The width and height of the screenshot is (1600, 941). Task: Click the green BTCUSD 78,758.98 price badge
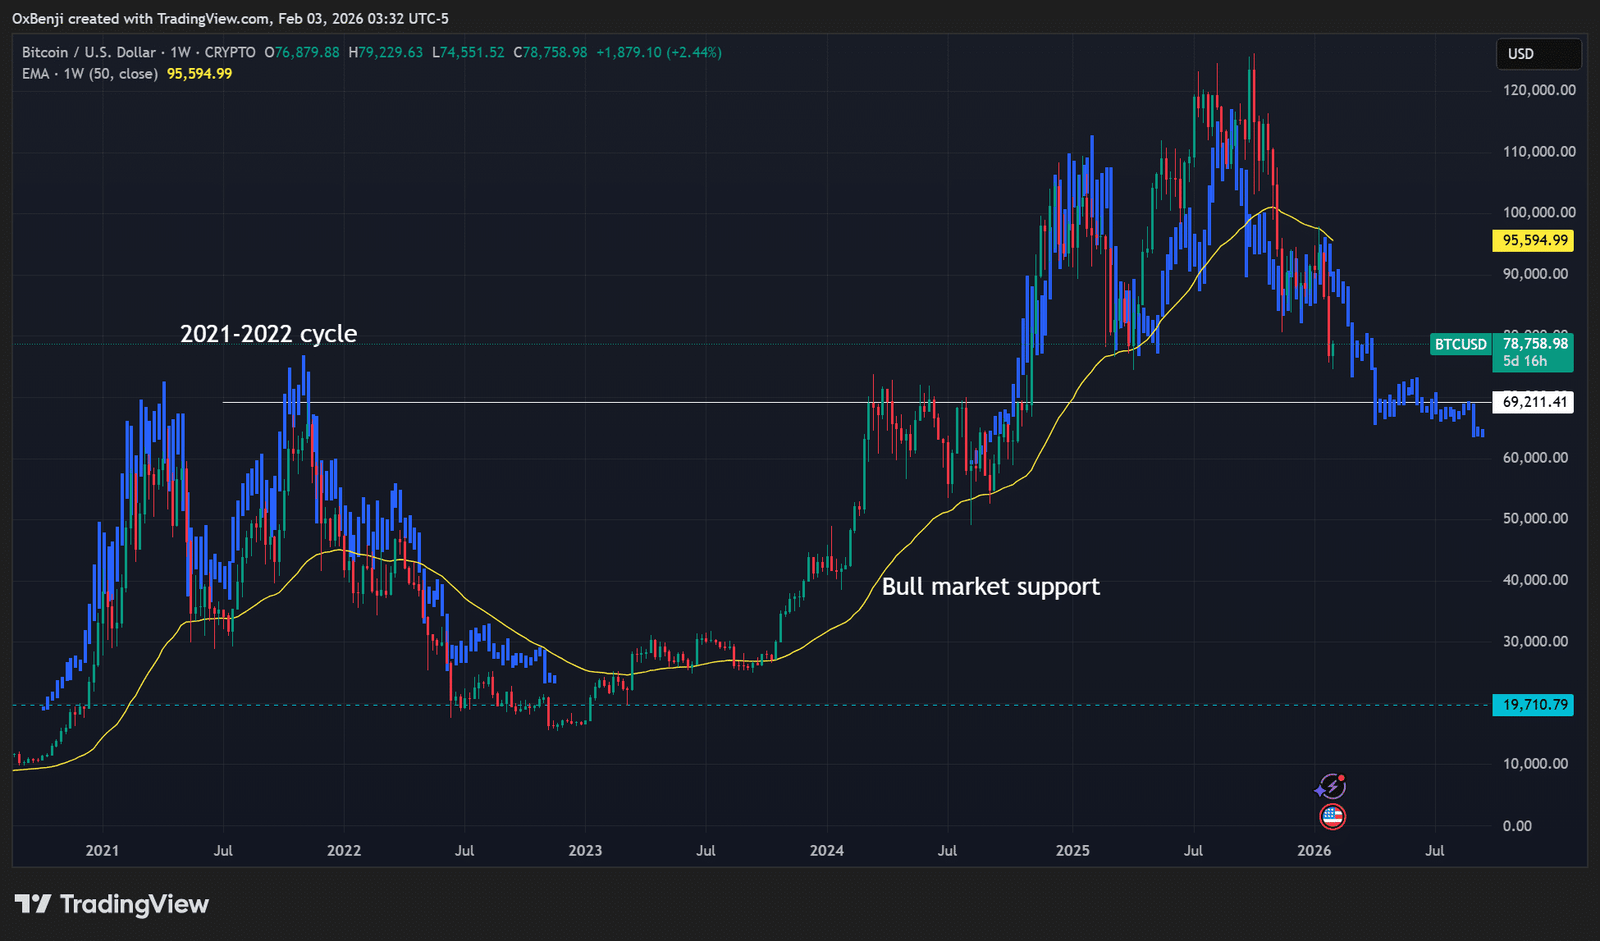[x=1534, y=344]
